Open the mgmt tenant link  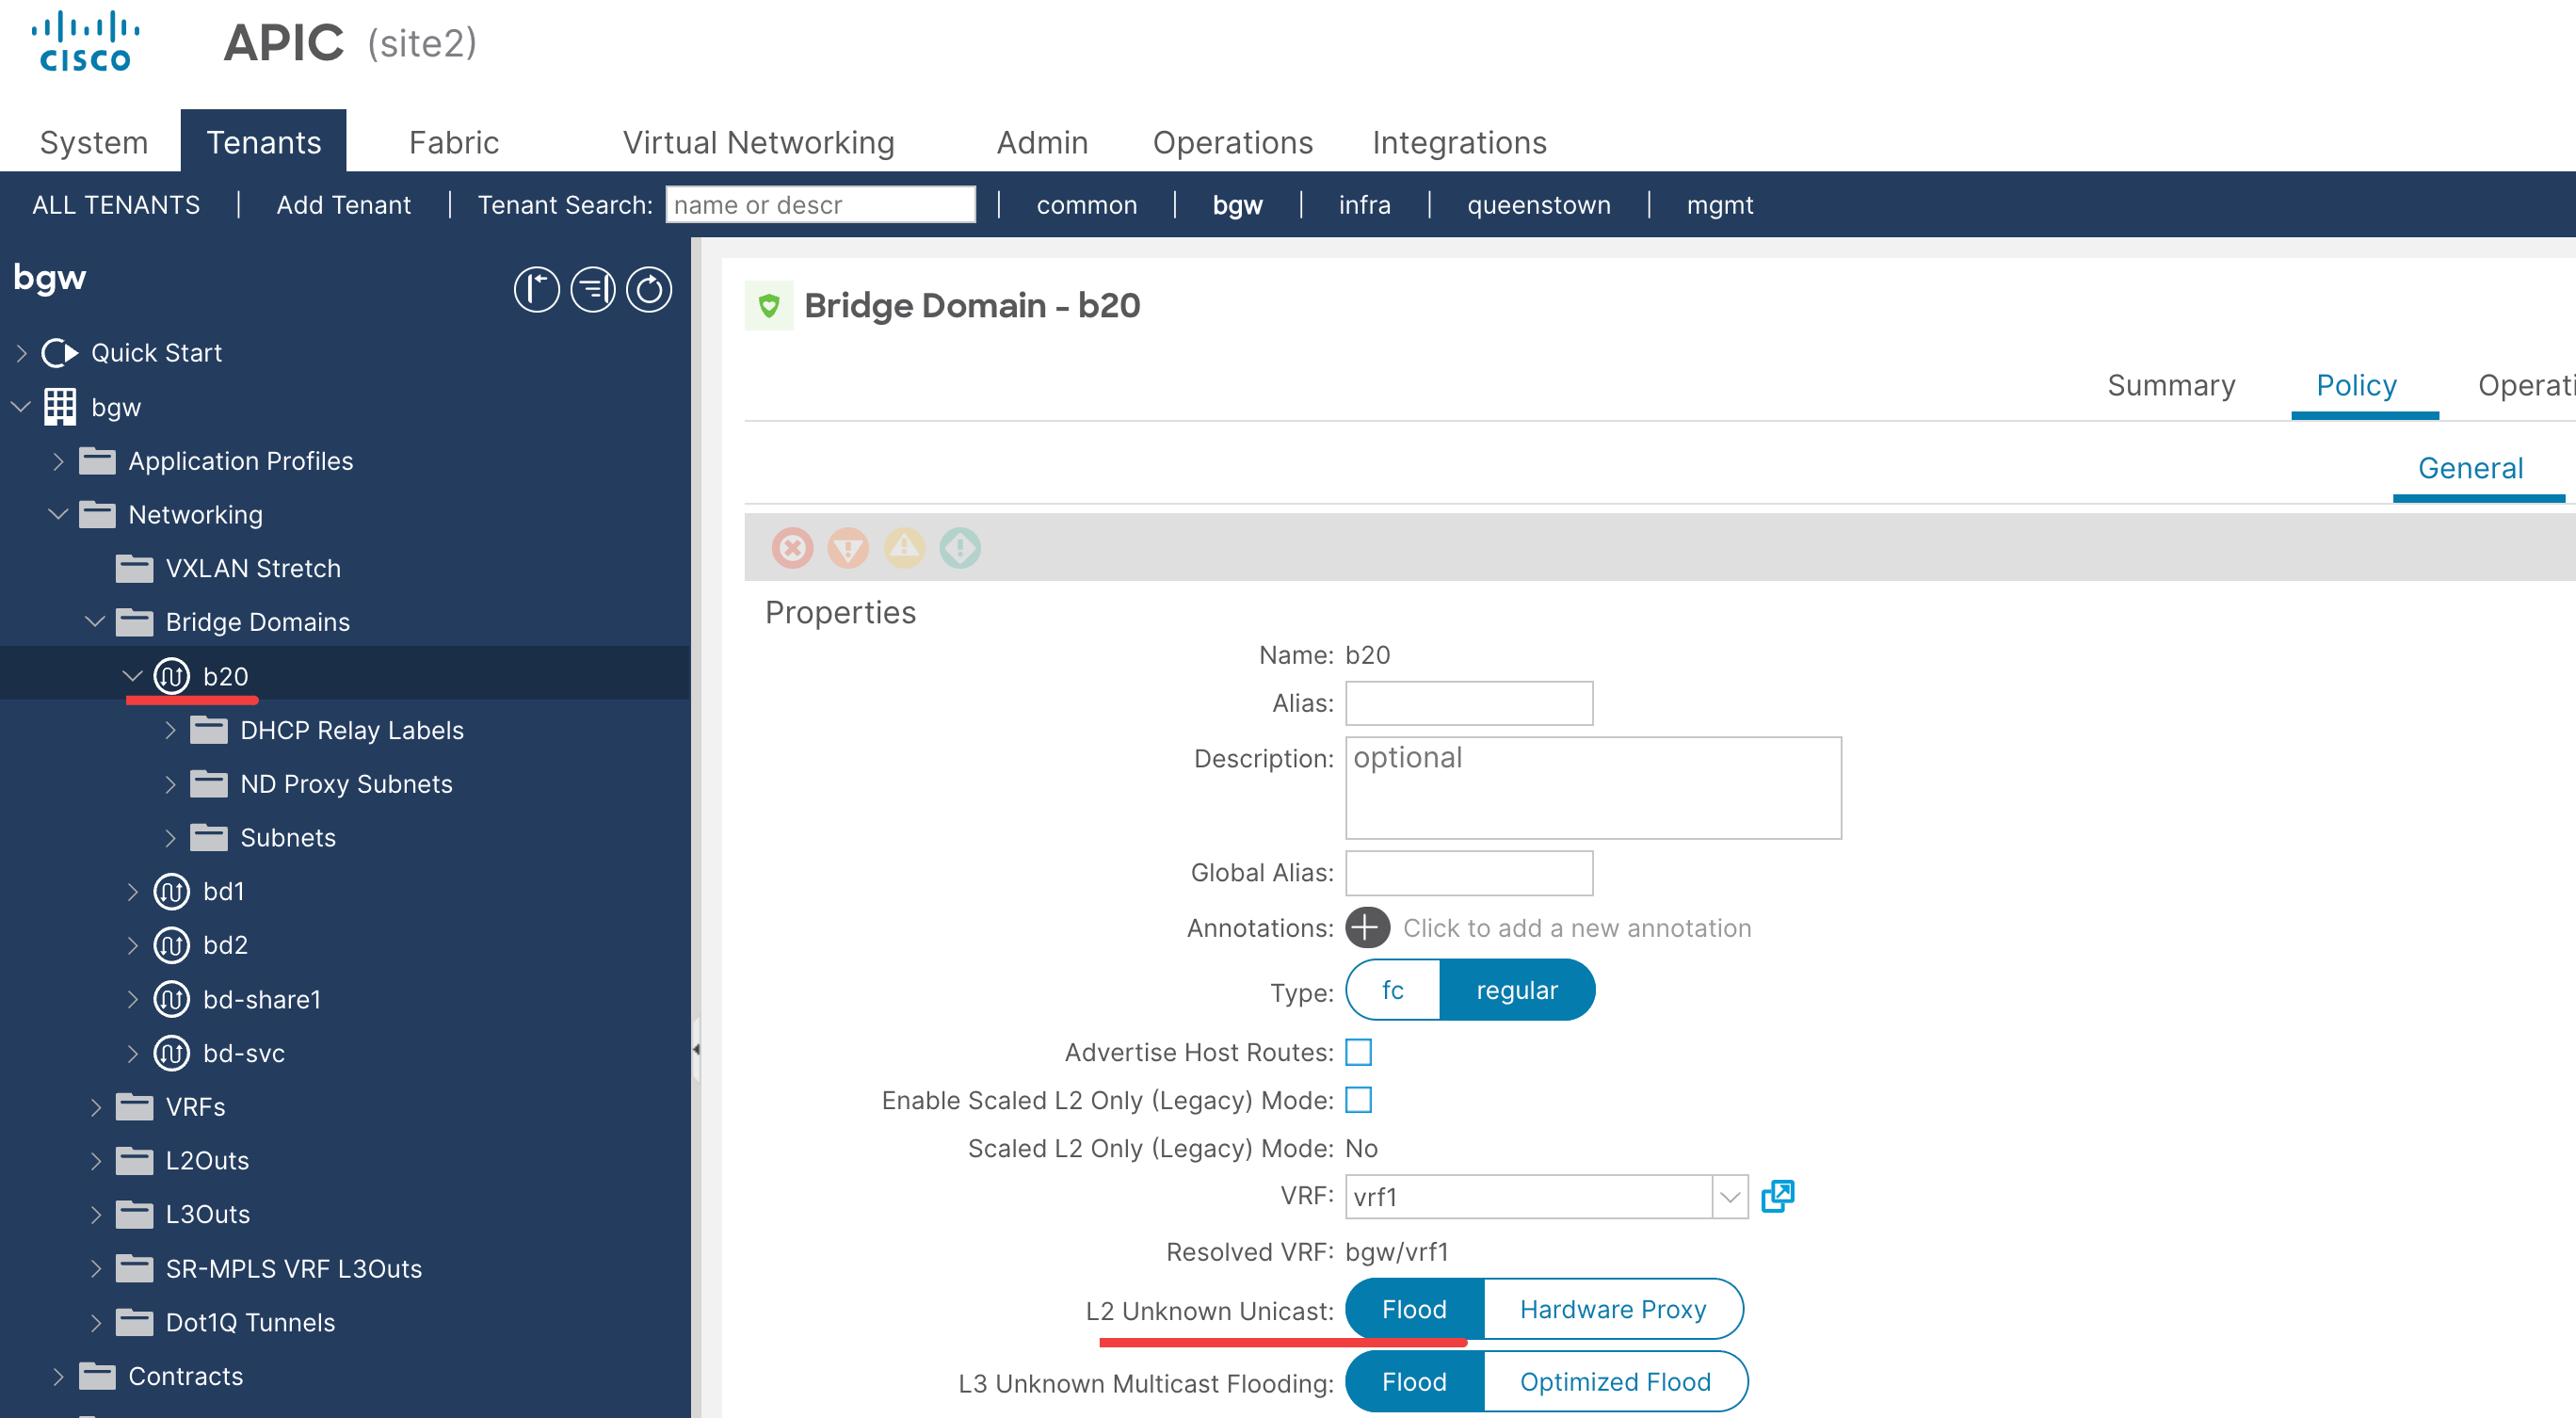pyautogui.click(x=1720, y=205)
